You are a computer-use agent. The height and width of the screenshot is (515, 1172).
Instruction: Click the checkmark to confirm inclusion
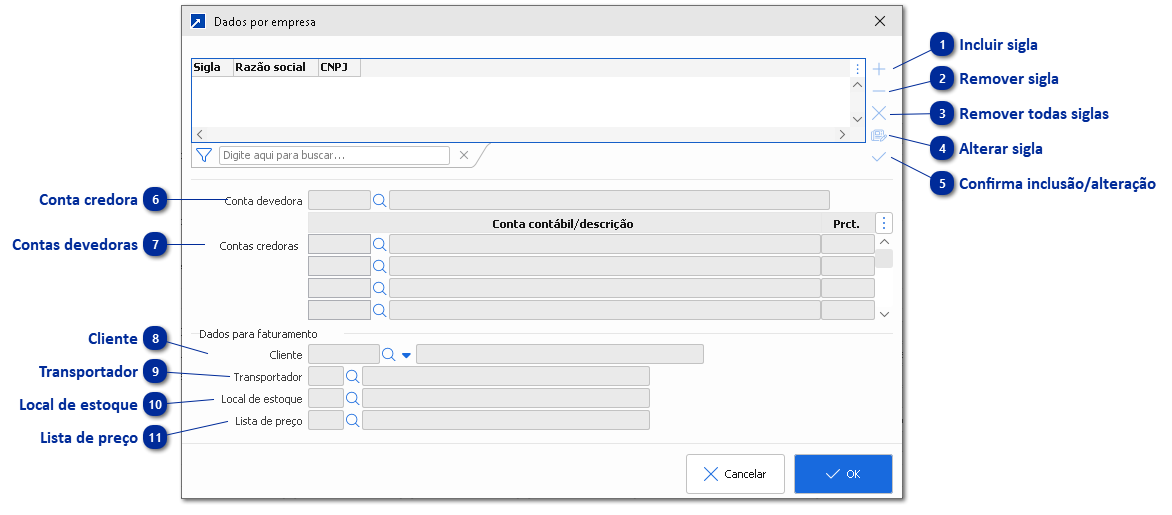tap(879, 157)
